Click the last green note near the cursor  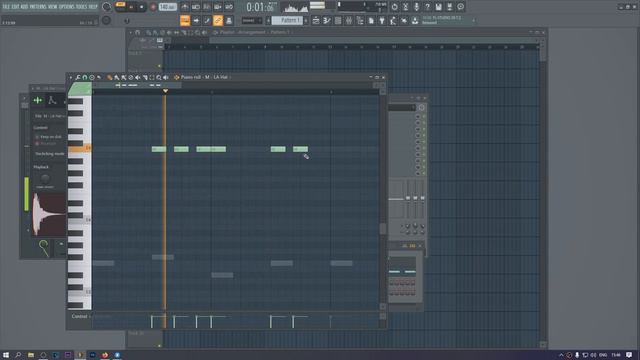pyautogui.click(x=300, y=149)
